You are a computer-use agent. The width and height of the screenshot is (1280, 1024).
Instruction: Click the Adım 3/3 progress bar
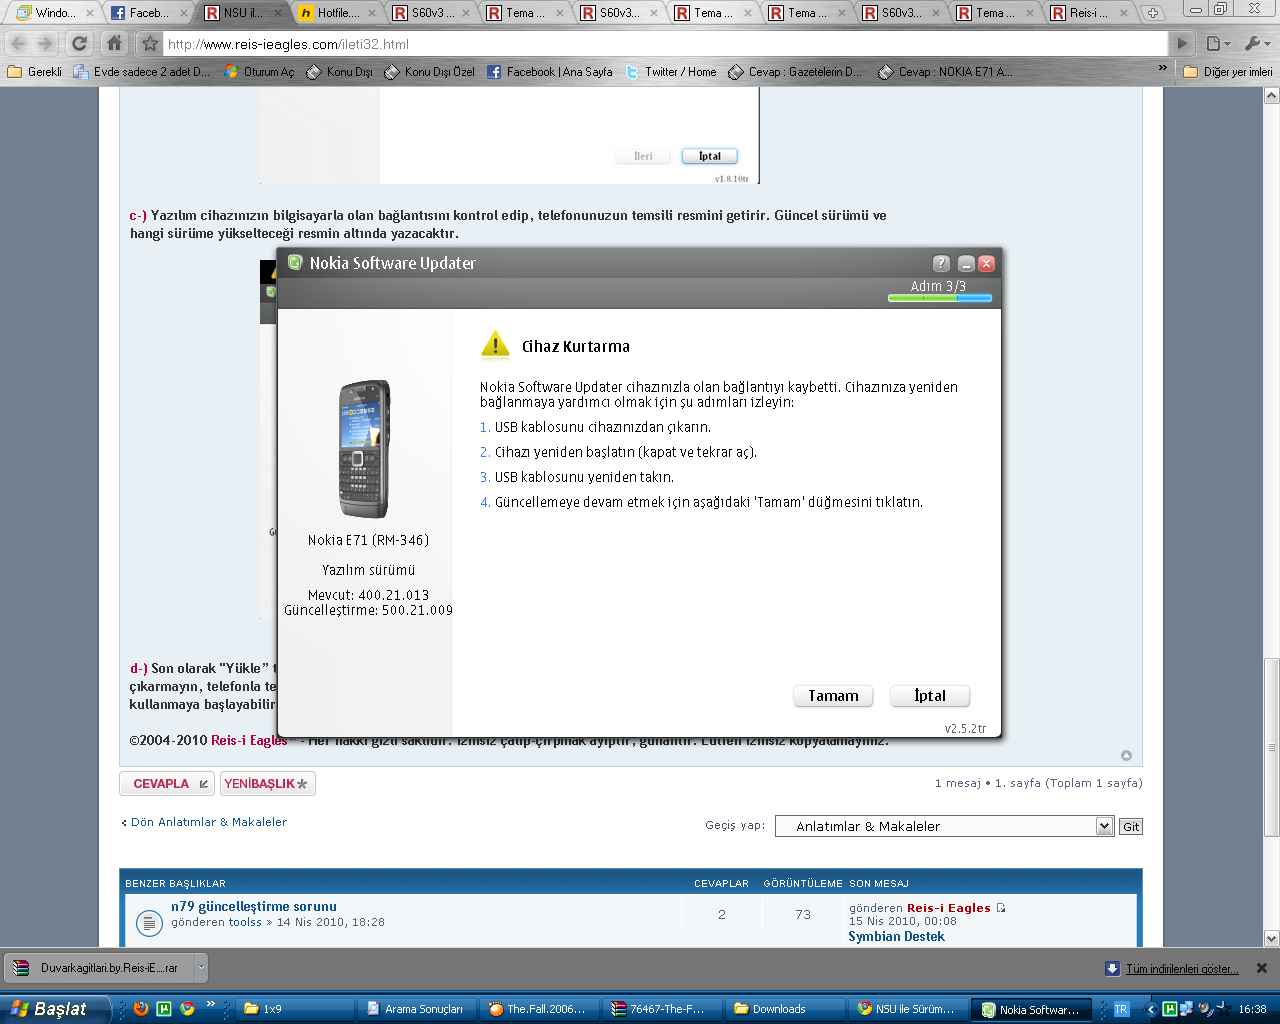pyautogui.click(x=939, y=298)
